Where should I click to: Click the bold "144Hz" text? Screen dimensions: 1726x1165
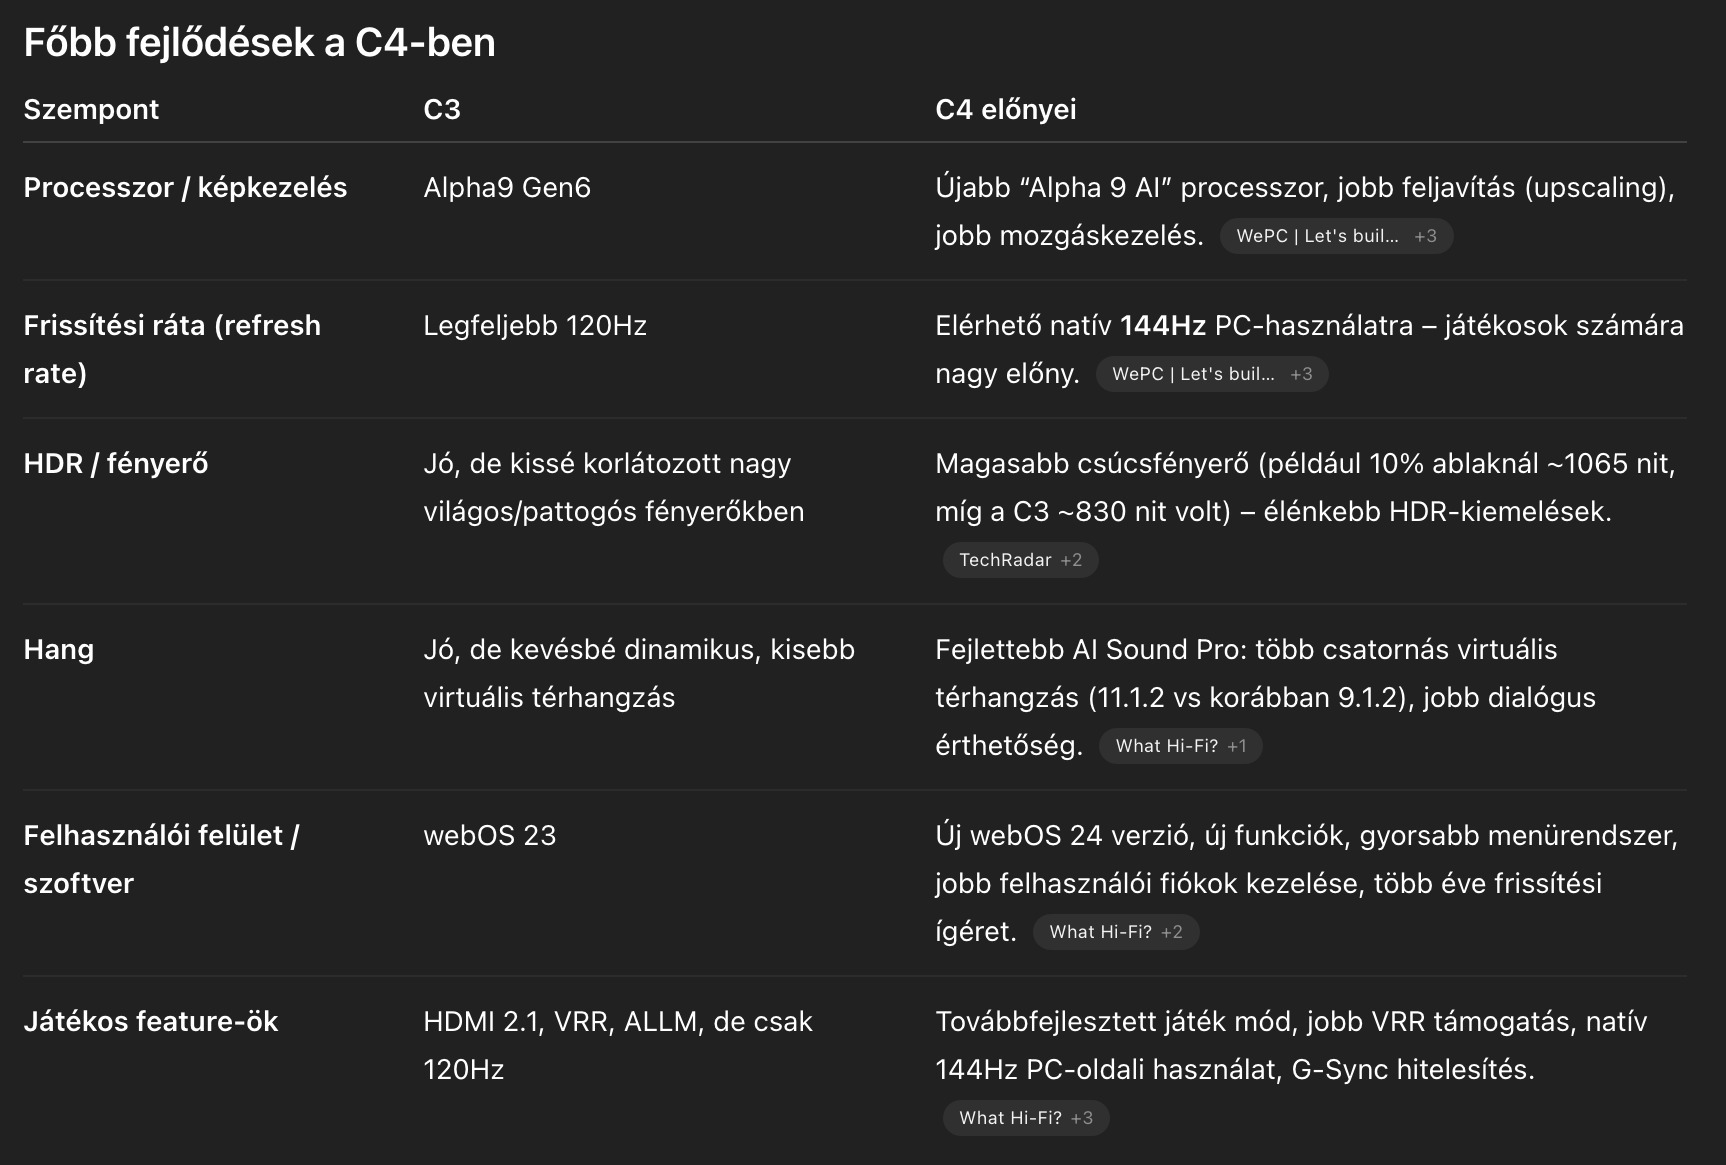(x=1162, y=325)
